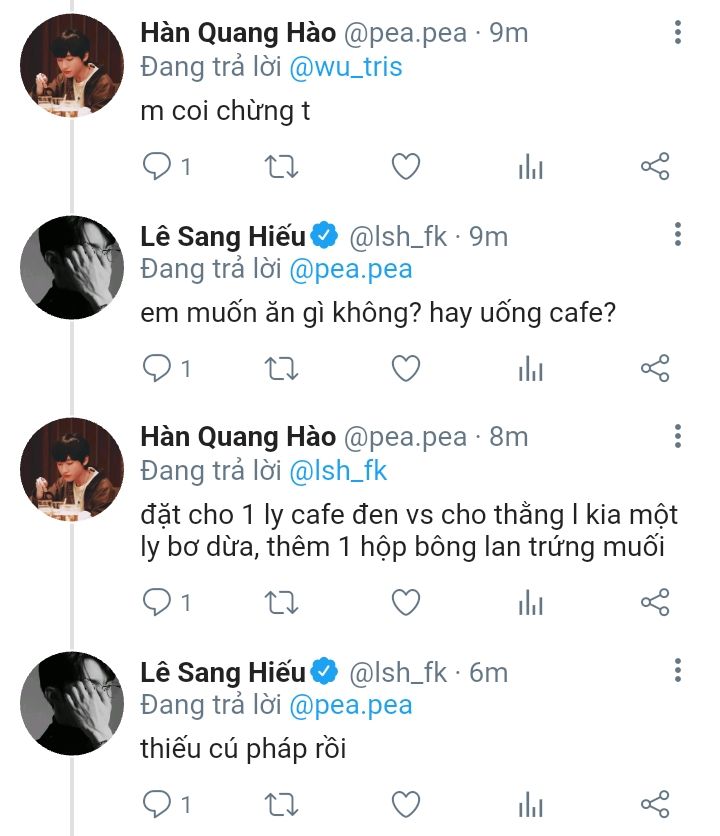This screenshot has height=836, width=720.
Task: Share the "đặt cho 1 ly cafe" tweet
Action: [654, 601]
